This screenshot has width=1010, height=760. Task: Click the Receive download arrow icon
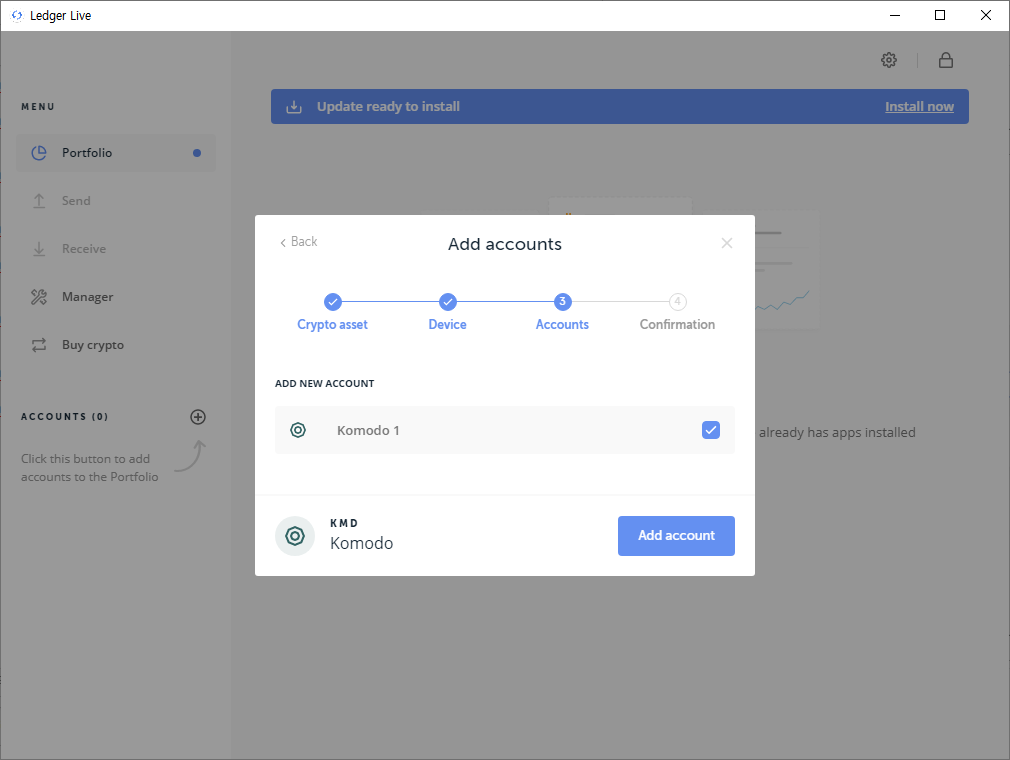point(39,249)
